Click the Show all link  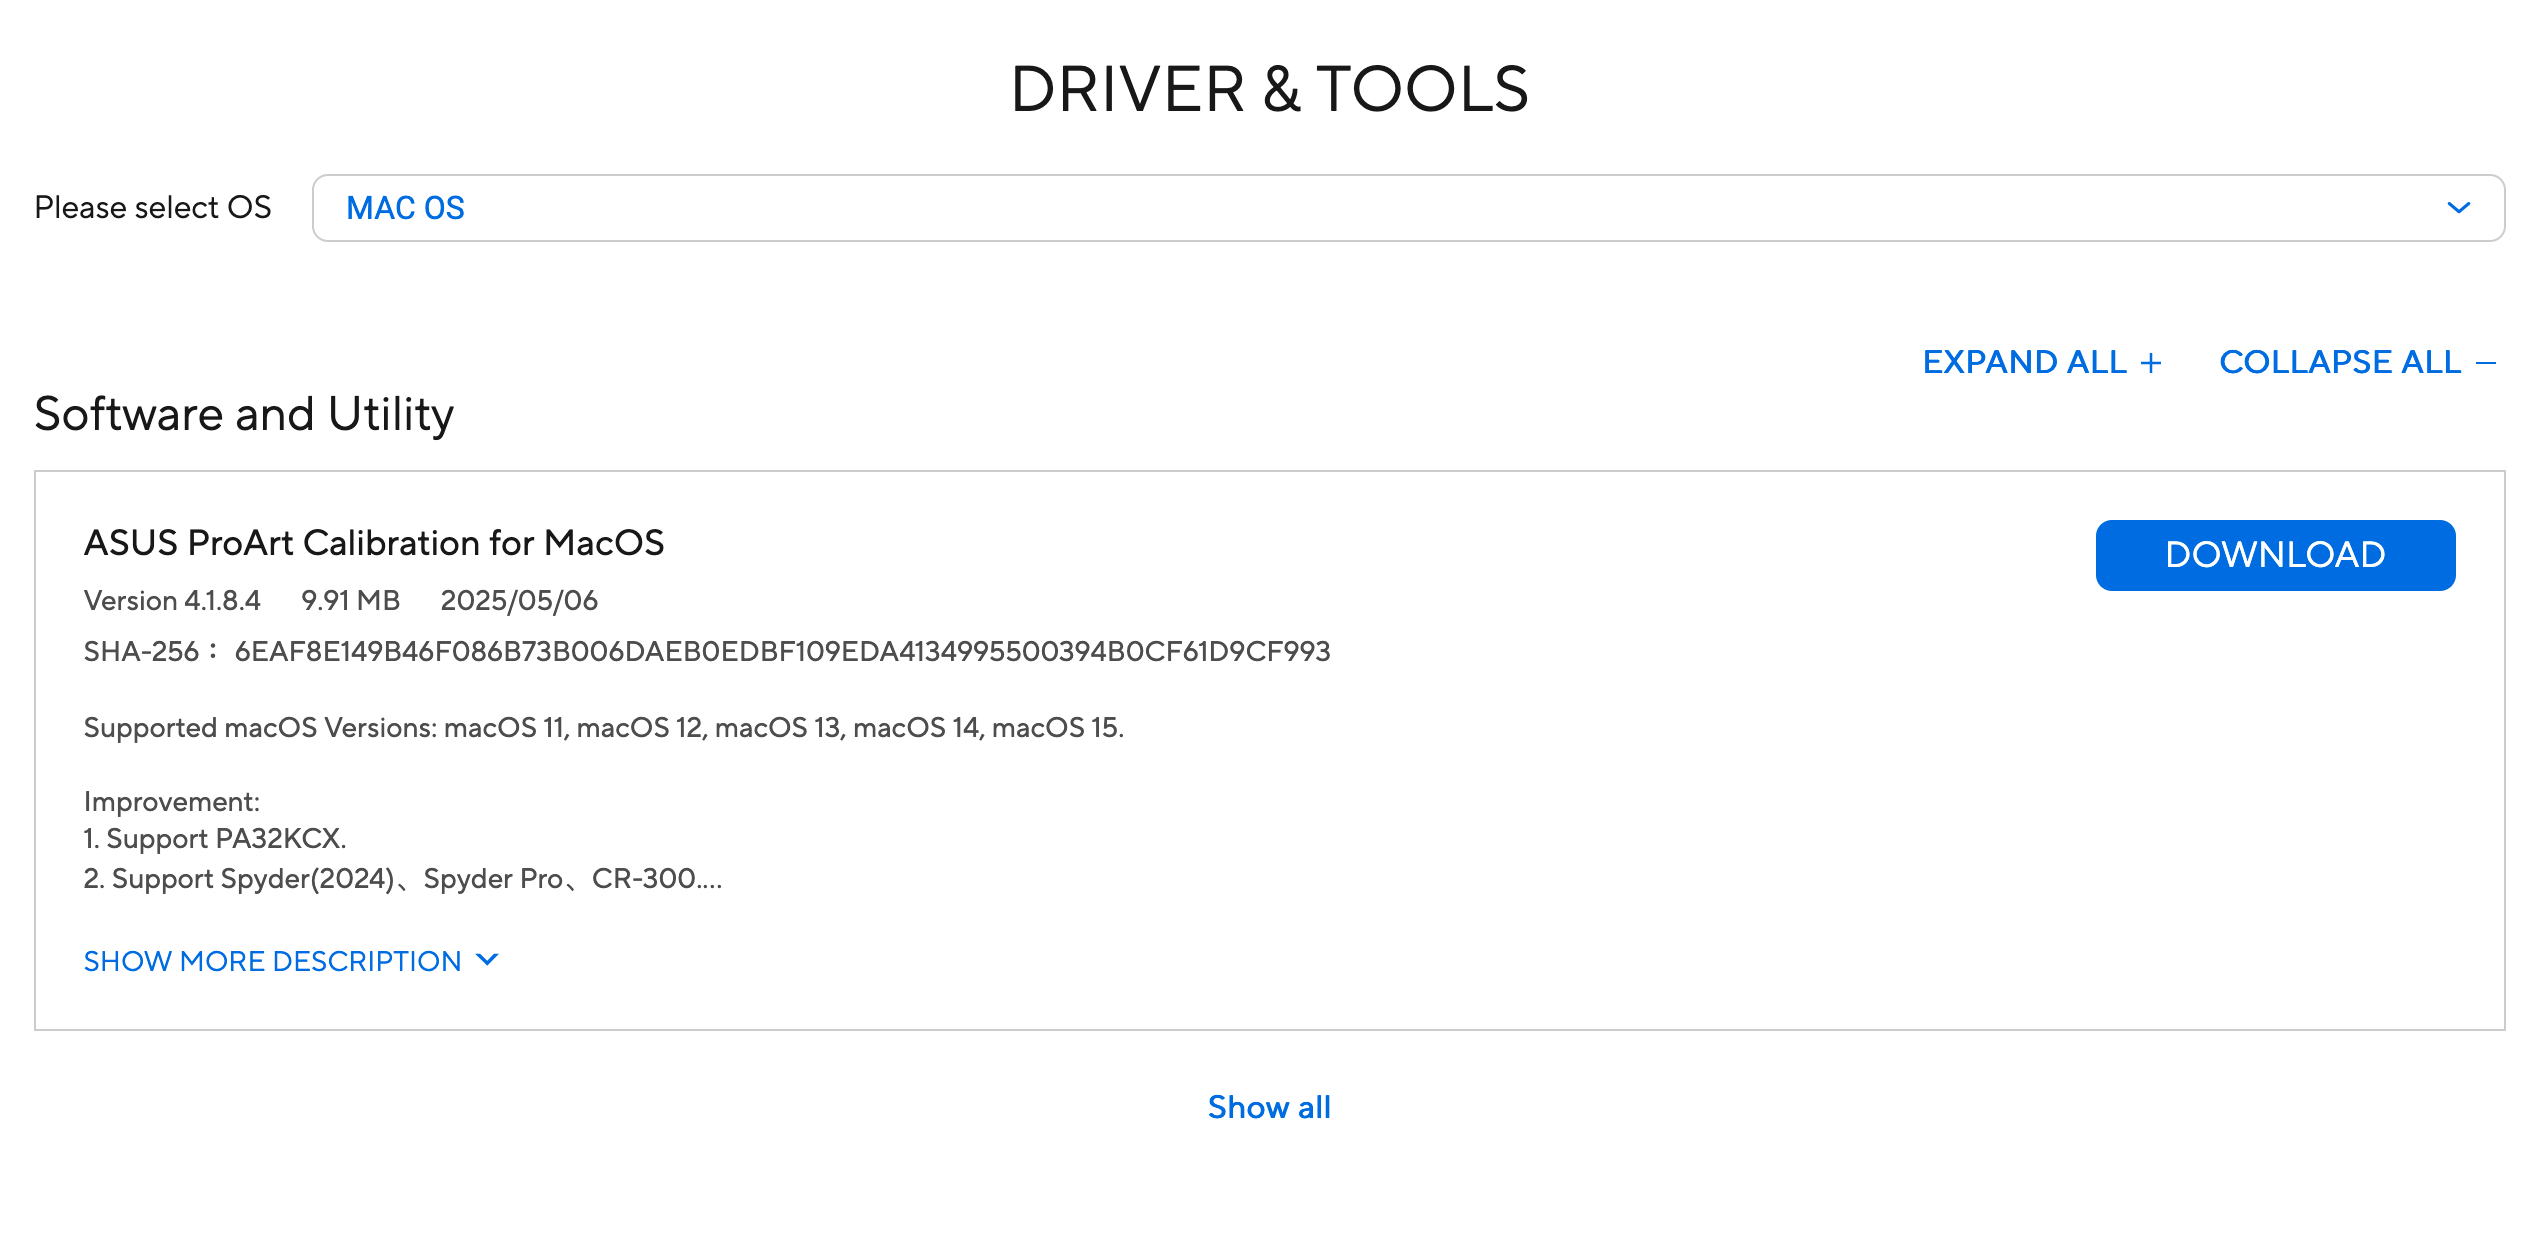1269,1107
